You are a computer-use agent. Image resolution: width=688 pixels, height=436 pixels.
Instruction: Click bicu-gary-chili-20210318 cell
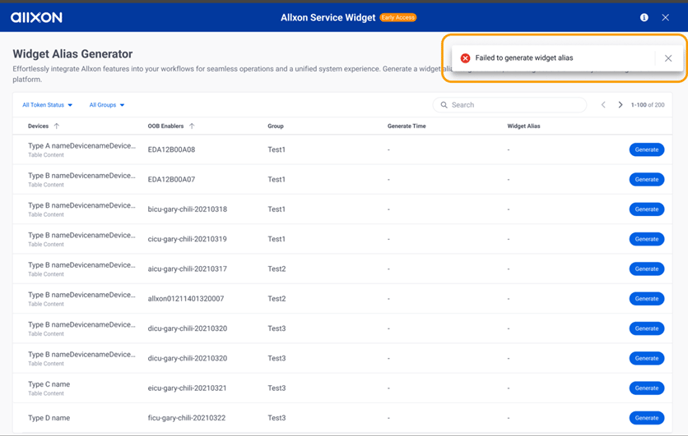tap(187, 209)
